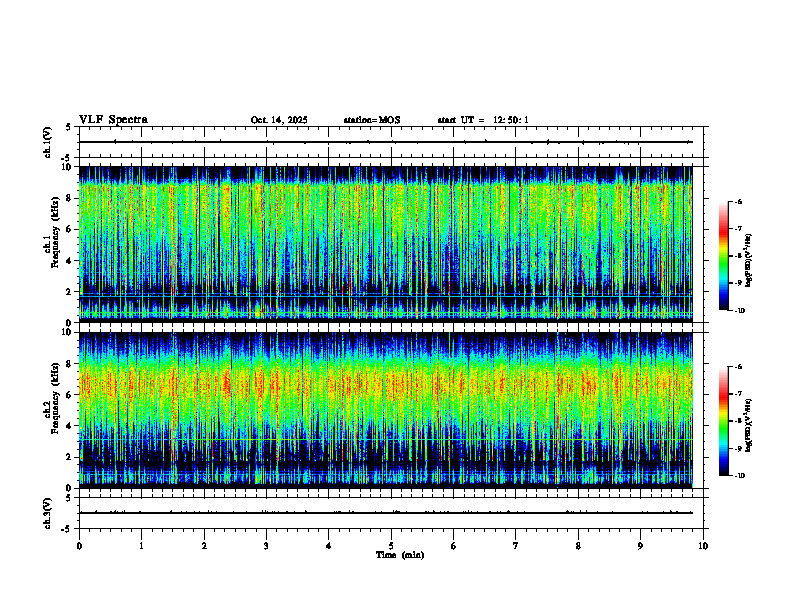Click the ch.1 voltage waveform trace
Image resolution: width=792 pixels, height=612 pixels.
click(386, 142)
